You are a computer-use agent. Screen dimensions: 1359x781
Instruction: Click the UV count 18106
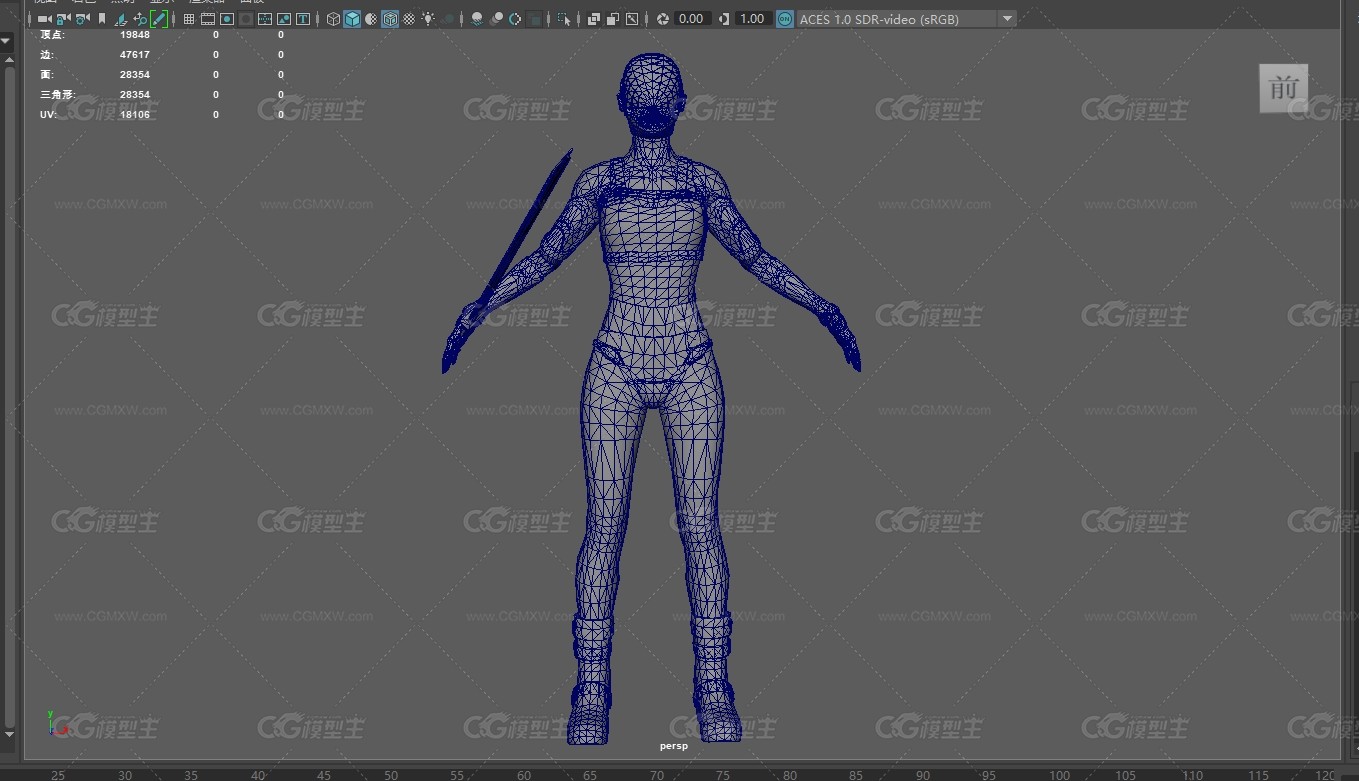click(x=135, y=114)
